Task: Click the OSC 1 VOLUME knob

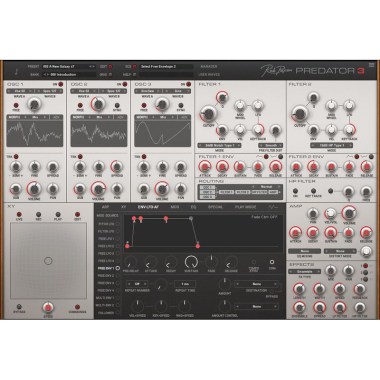Action: tap(34, 189)
